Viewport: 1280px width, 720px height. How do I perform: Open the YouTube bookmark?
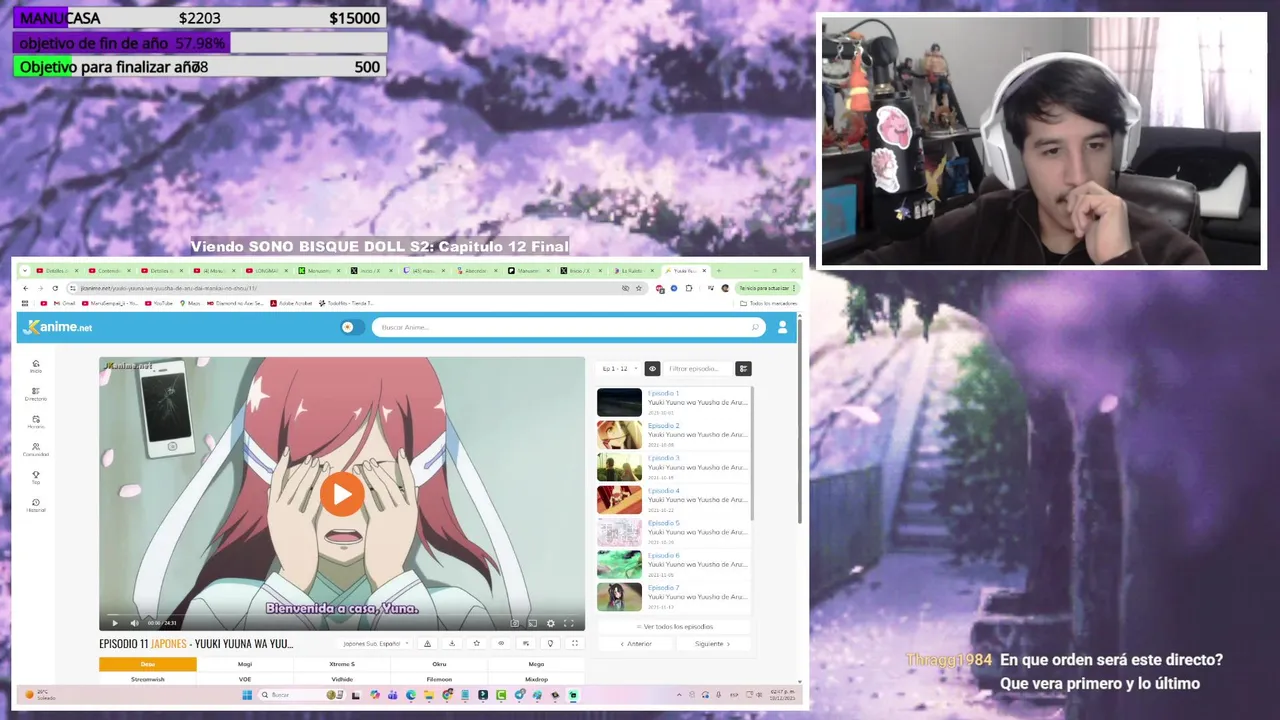click(159, 303)
